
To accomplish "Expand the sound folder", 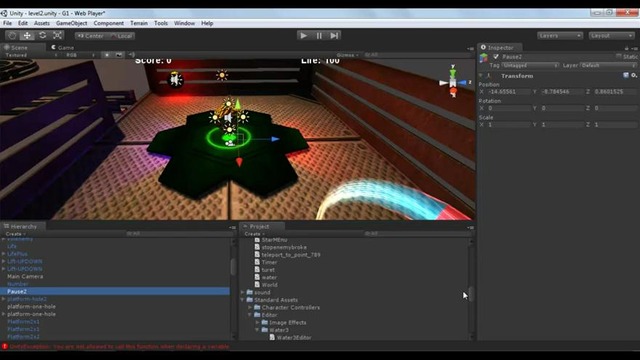I will point(242,292).
